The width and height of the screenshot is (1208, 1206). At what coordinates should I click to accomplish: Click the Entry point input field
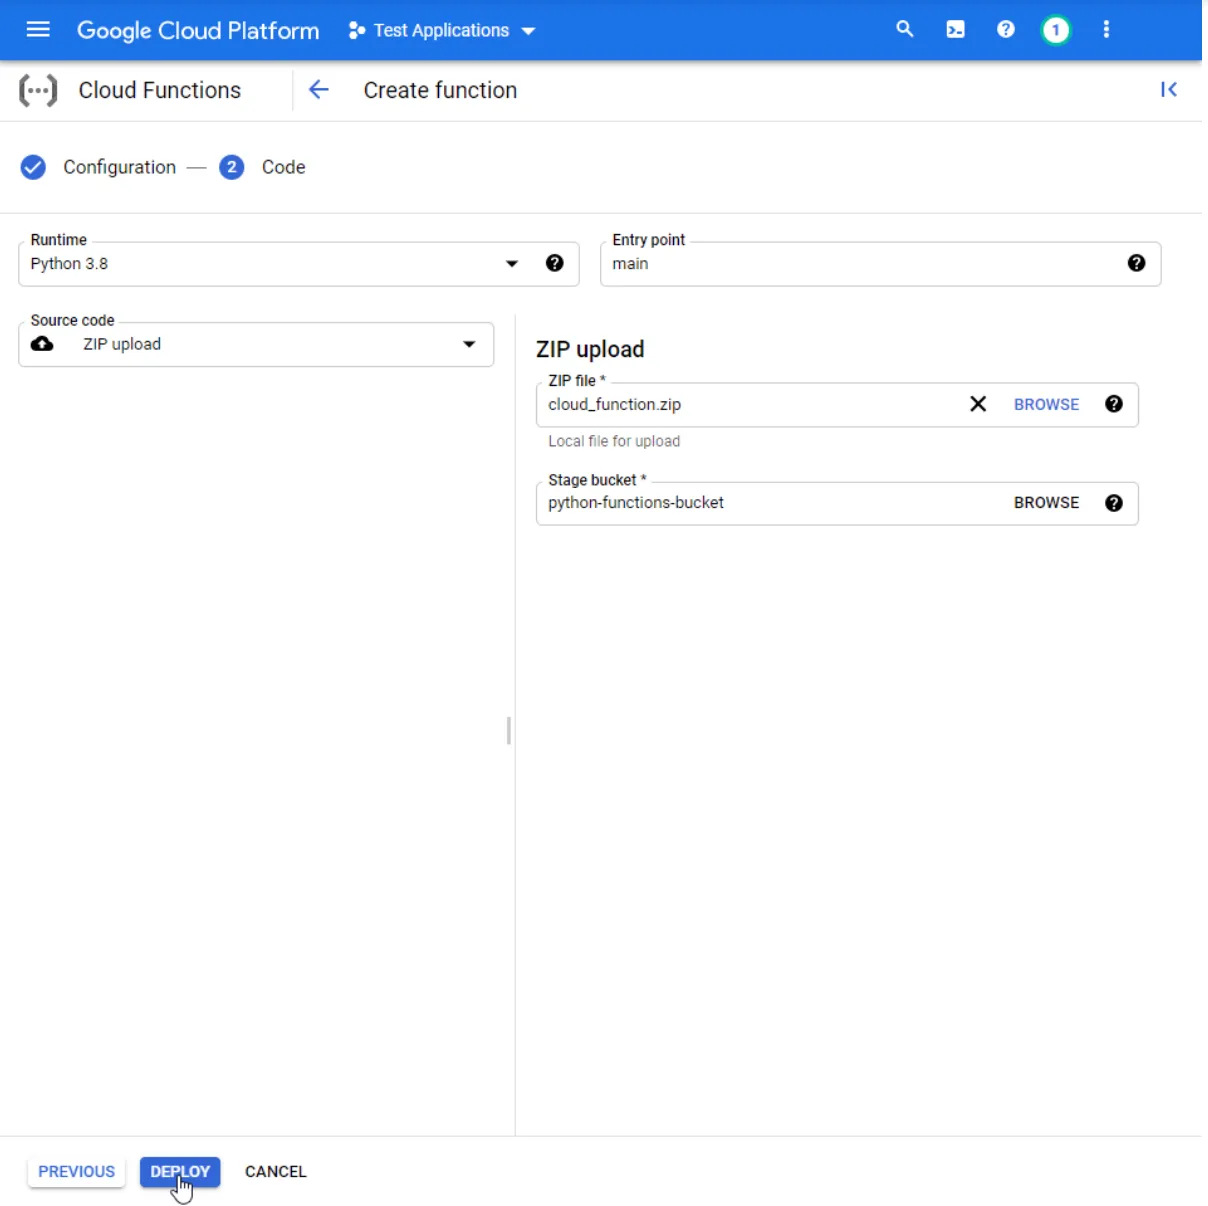(860, 264)
